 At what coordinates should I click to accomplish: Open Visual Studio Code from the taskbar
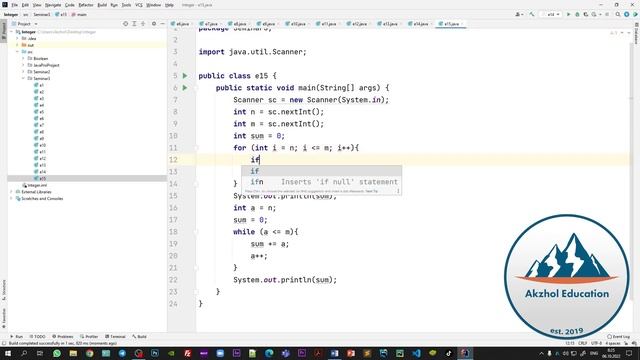pos(416,353)
